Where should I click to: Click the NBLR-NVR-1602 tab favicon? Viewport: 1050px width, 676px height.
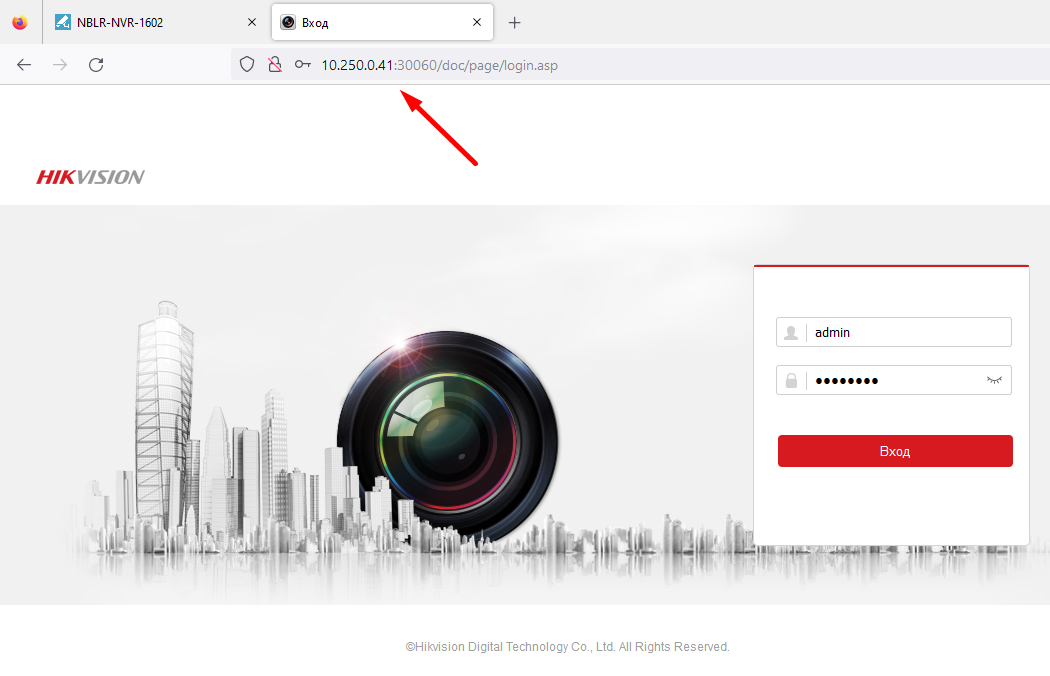63,22
